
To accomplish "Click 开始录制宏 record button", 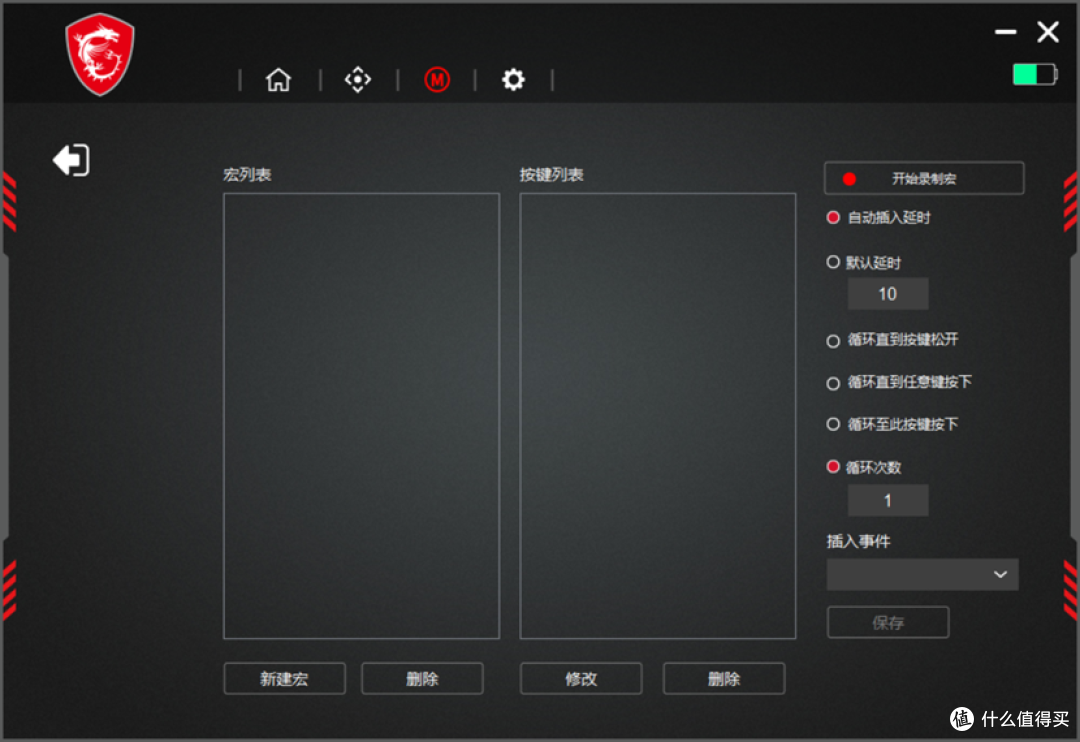I will (x=924, y=178).
